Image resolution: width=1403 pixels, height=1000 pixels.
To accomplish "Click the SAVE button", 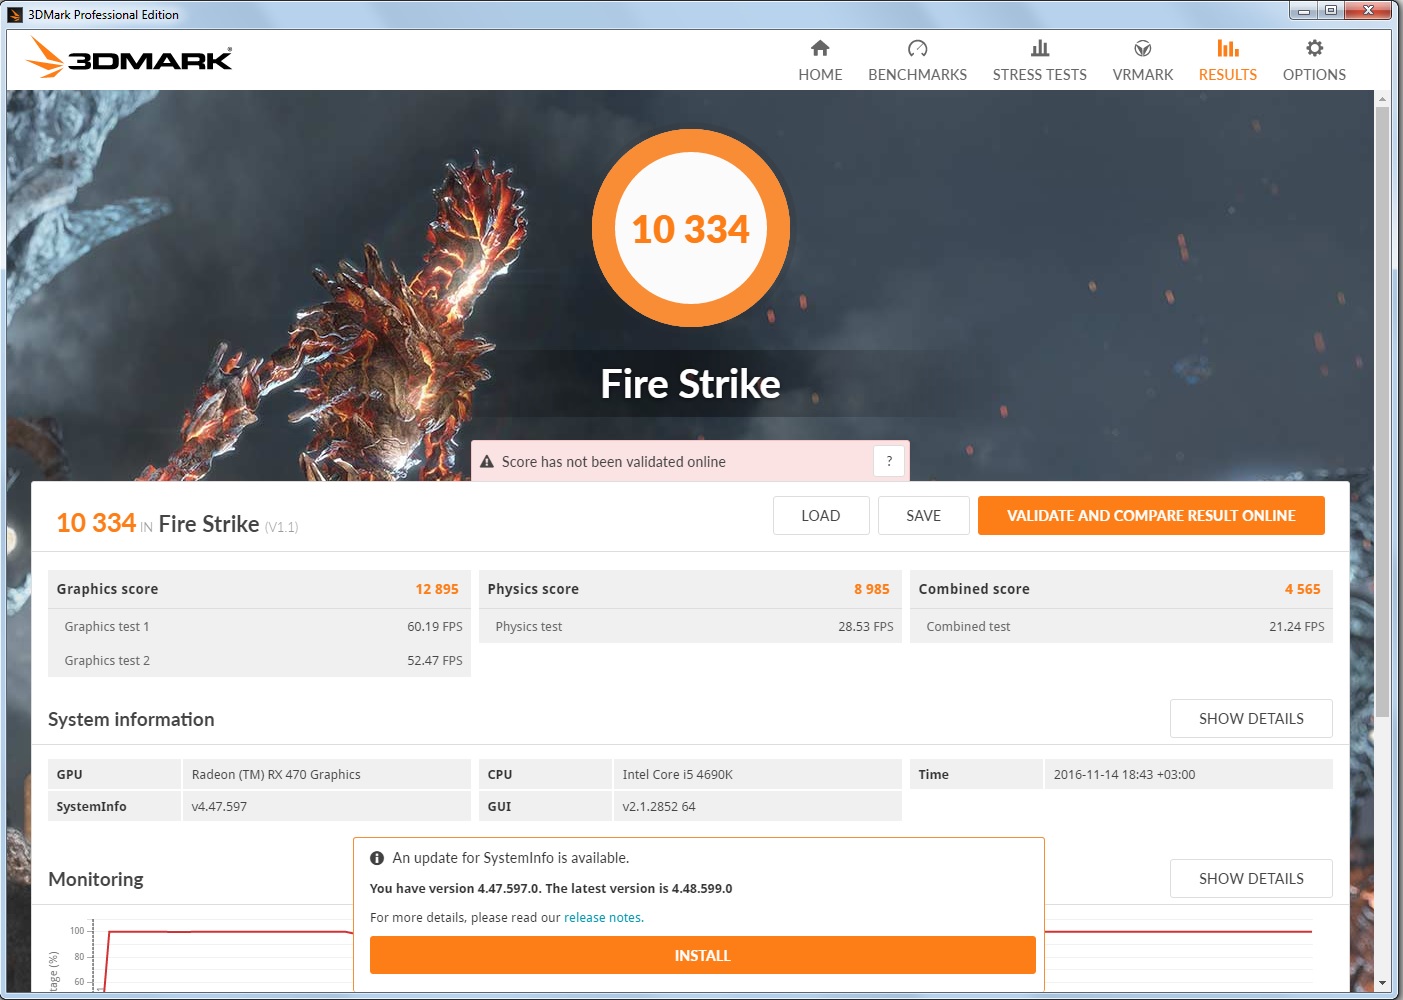I will 924,516.
